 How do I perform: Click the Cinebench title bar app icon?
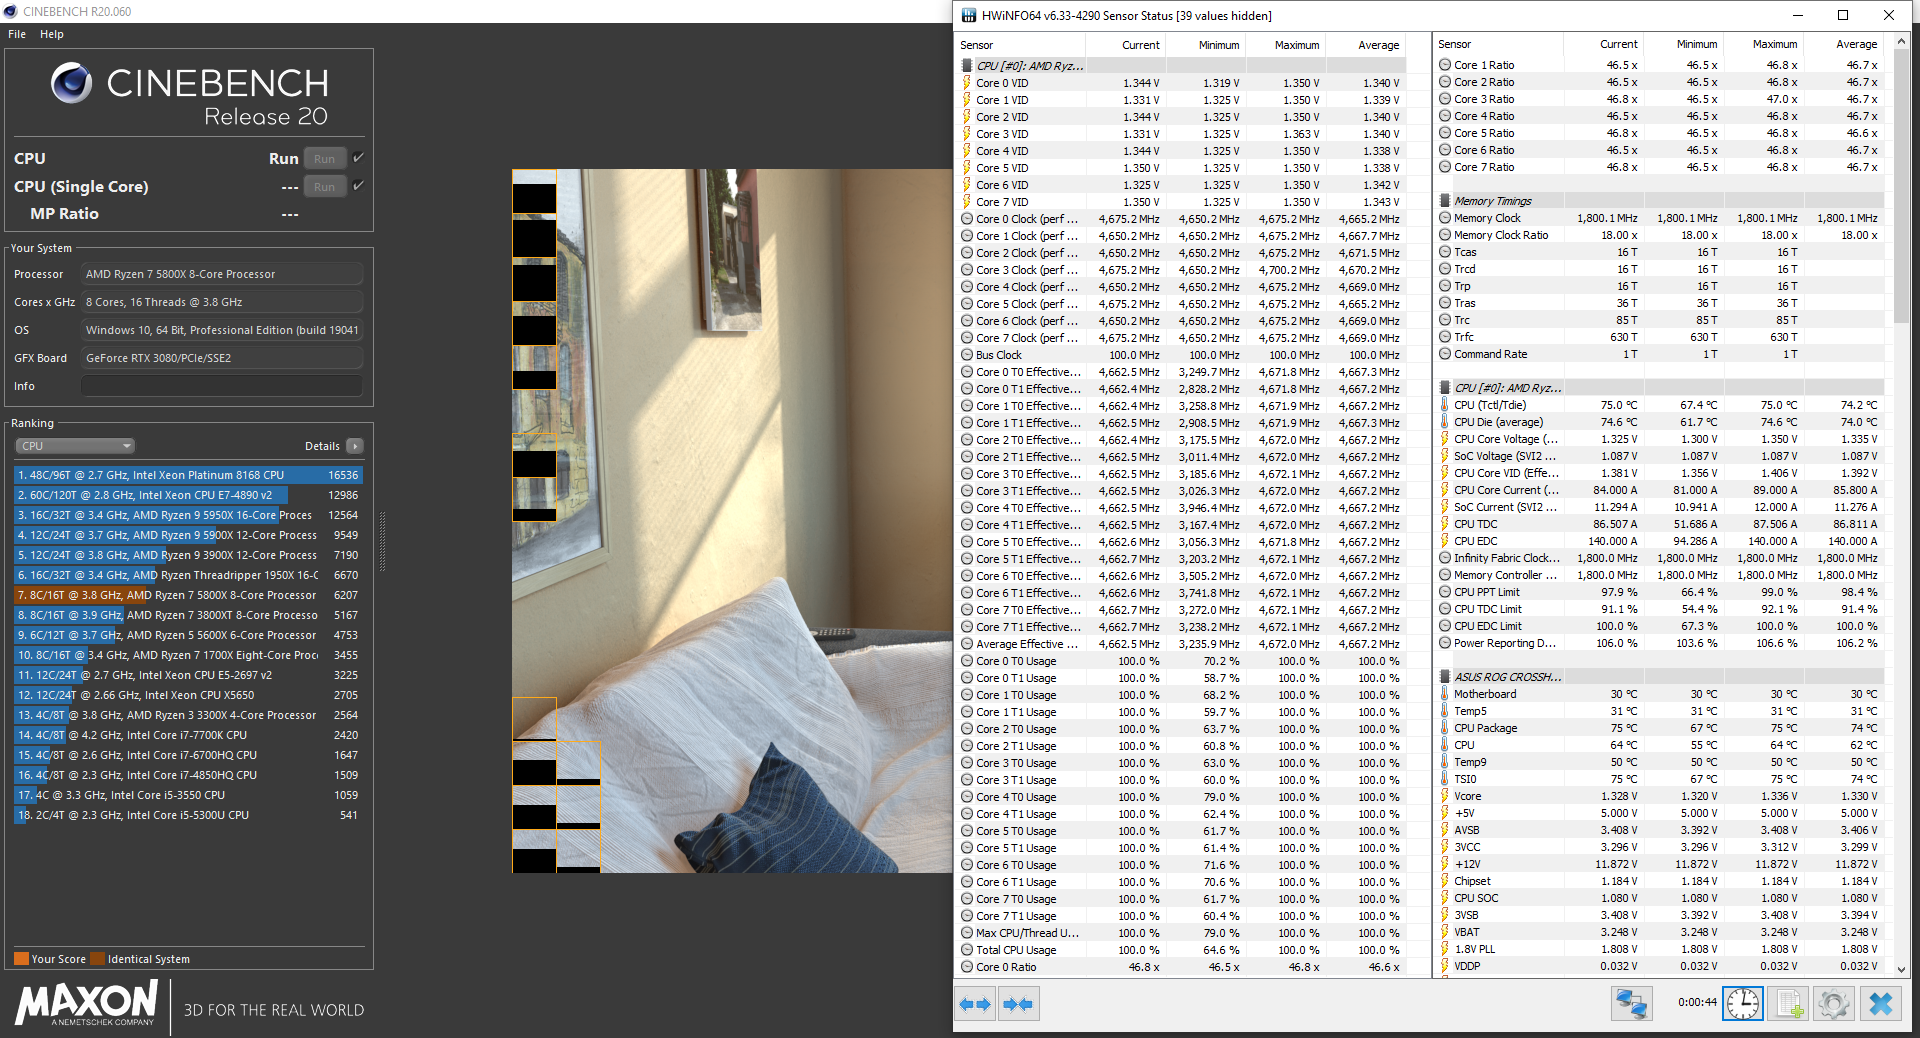pos(10,11)
